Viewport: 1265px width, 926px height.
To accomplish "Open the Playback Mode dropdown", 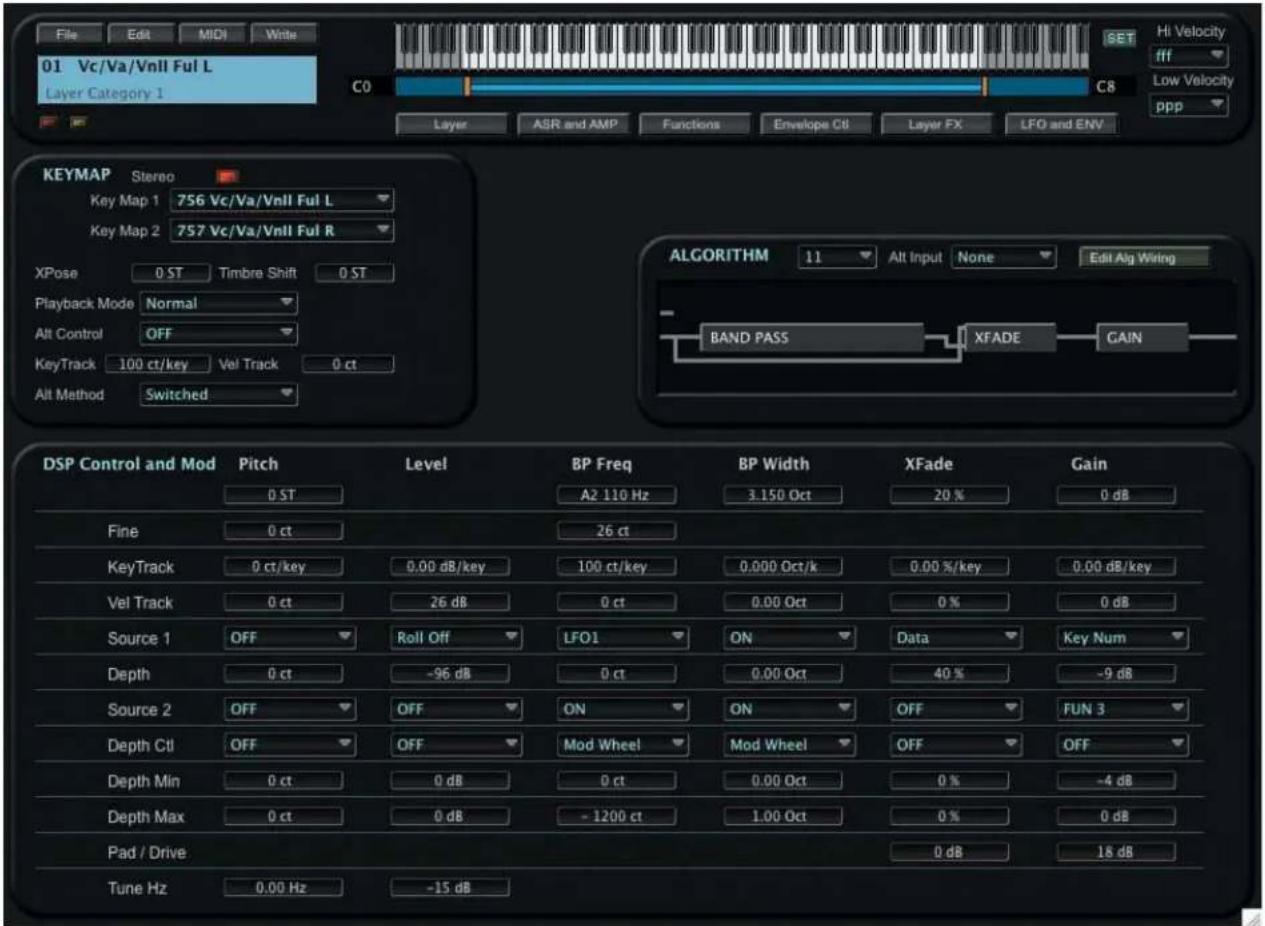I will tap(219, 301).
